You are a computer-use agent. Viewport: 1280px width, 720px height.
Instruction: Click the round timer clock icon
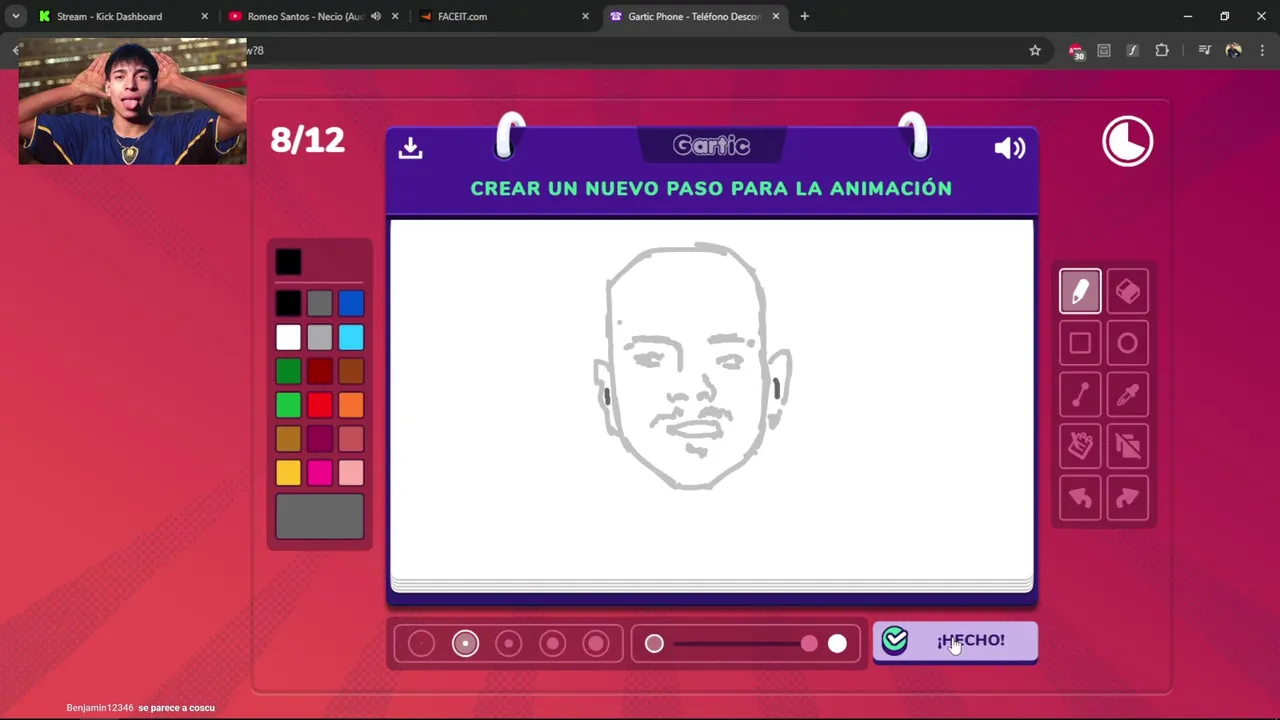coord(1128,141)
